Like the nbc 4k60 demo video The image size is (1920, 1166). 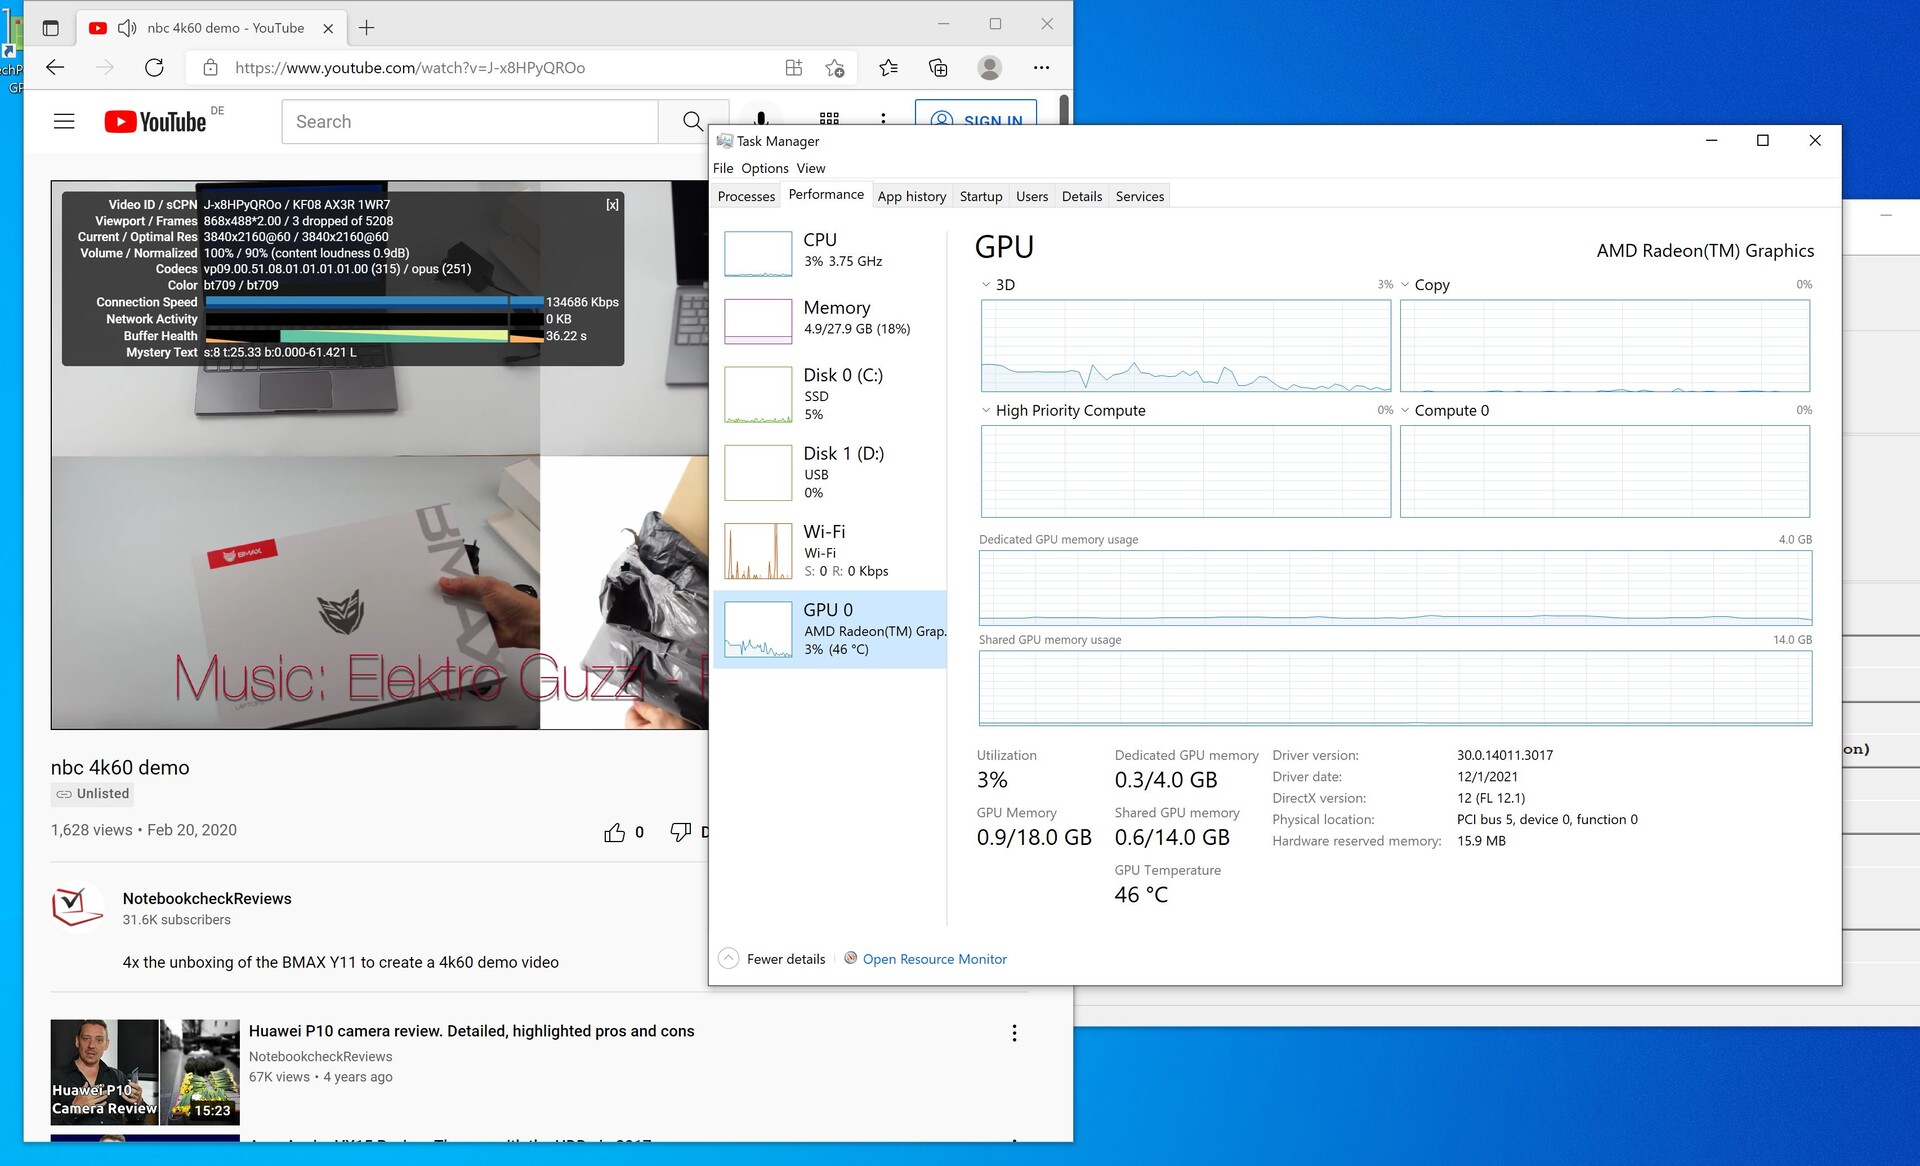614,832
